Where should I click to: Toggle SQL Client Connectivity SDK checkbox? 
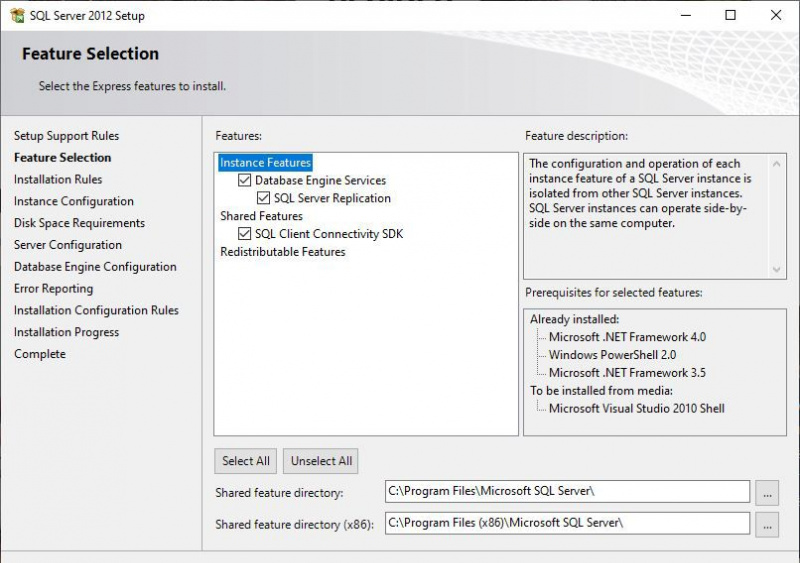(244, 234)
